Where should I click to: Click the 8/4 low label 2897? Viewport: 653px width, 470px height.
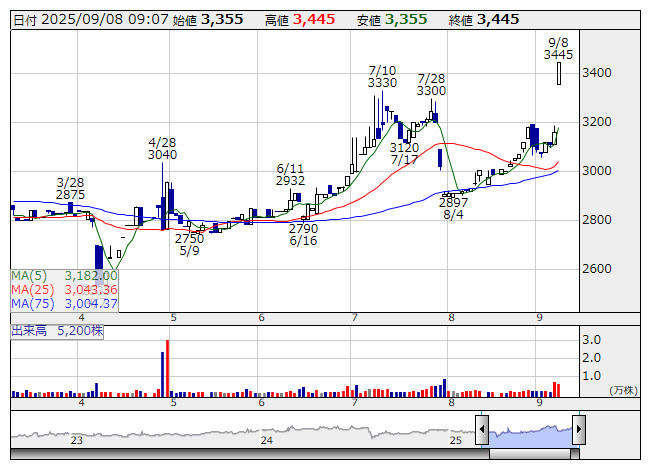coord(453,202)
